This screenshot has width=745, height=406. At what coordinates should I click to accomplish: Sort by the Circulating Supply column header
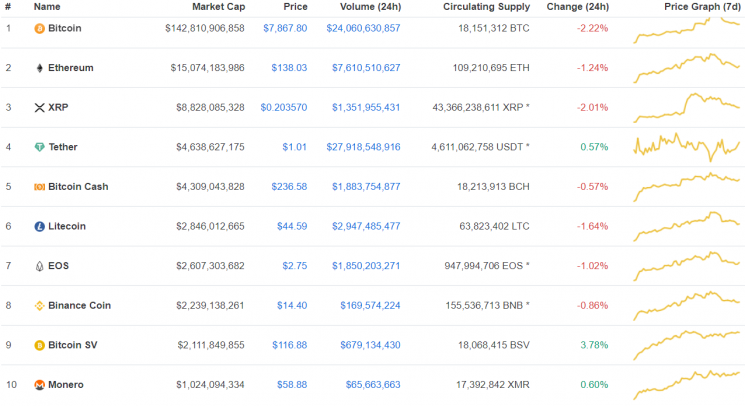(x=487, y=7)
